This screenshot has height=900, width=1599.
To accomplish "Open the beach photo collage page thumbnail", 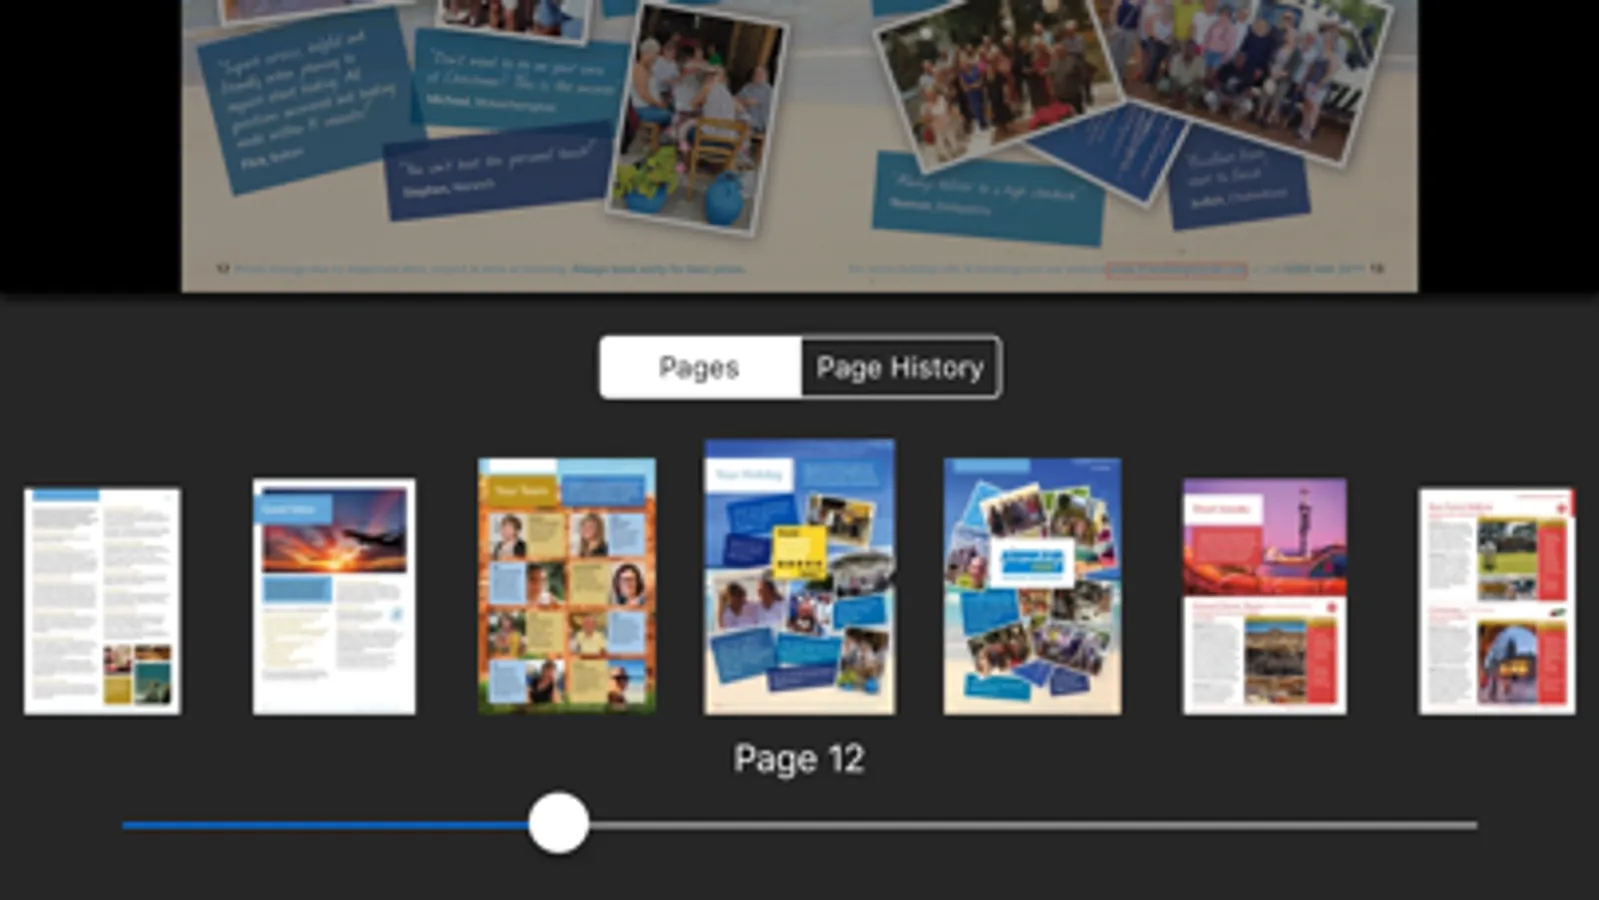I will 1032,586.
